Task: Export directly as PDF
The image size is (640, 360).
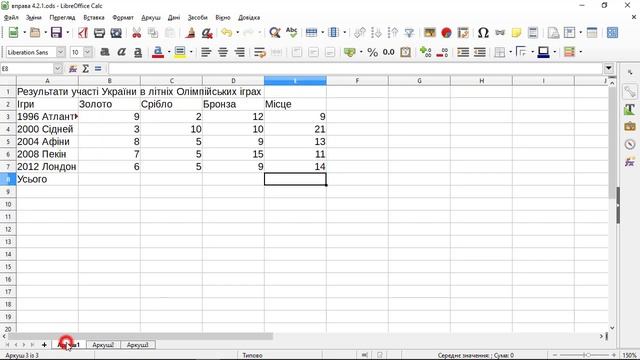Action: coord(83,33)
